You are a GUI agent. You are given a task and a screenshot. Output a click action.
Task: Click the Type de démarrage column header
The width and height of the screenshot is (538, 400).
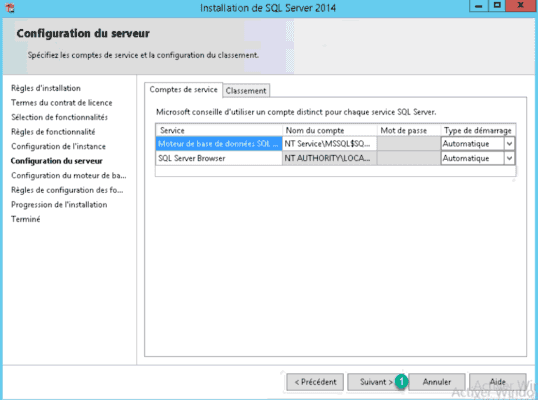pyautogui.click(x=478, y=130)
